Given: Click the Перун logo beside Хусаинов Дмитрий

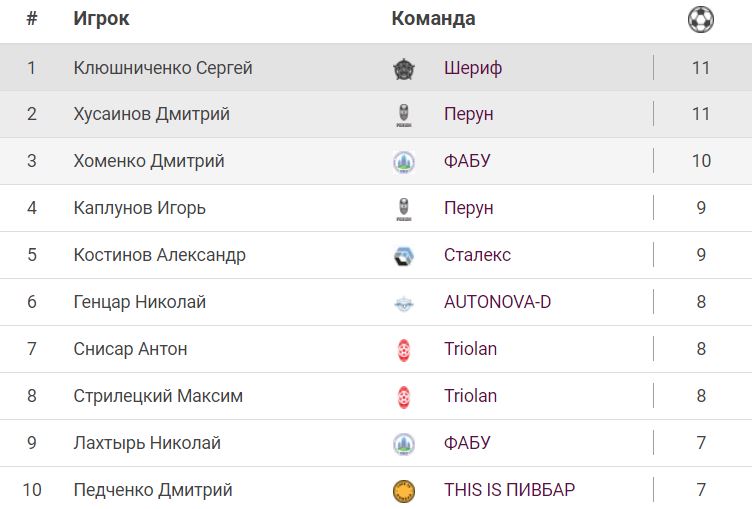Looking at the screenshot, I should click(x=403, y=115).
